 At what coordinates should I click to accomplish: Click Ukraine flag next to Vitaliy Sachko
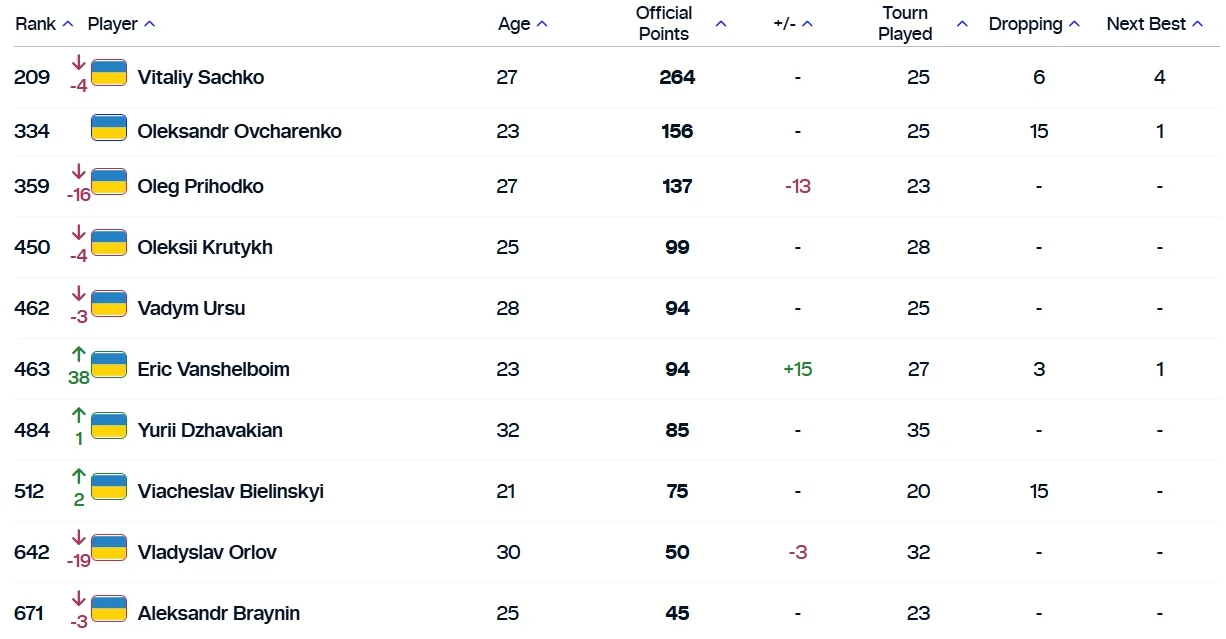pyautogui.click(x=109, y=73)
